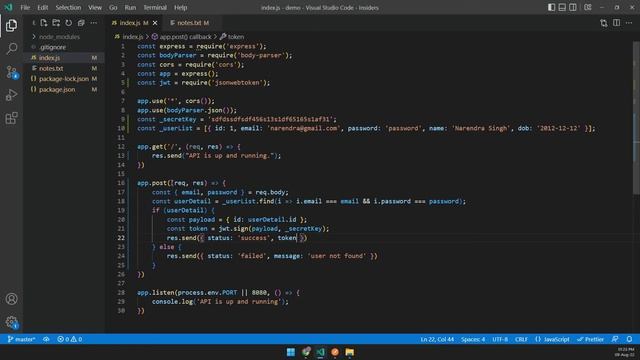Open the Customize Layout control
640x360 pixels.
(x=588, y=7)
